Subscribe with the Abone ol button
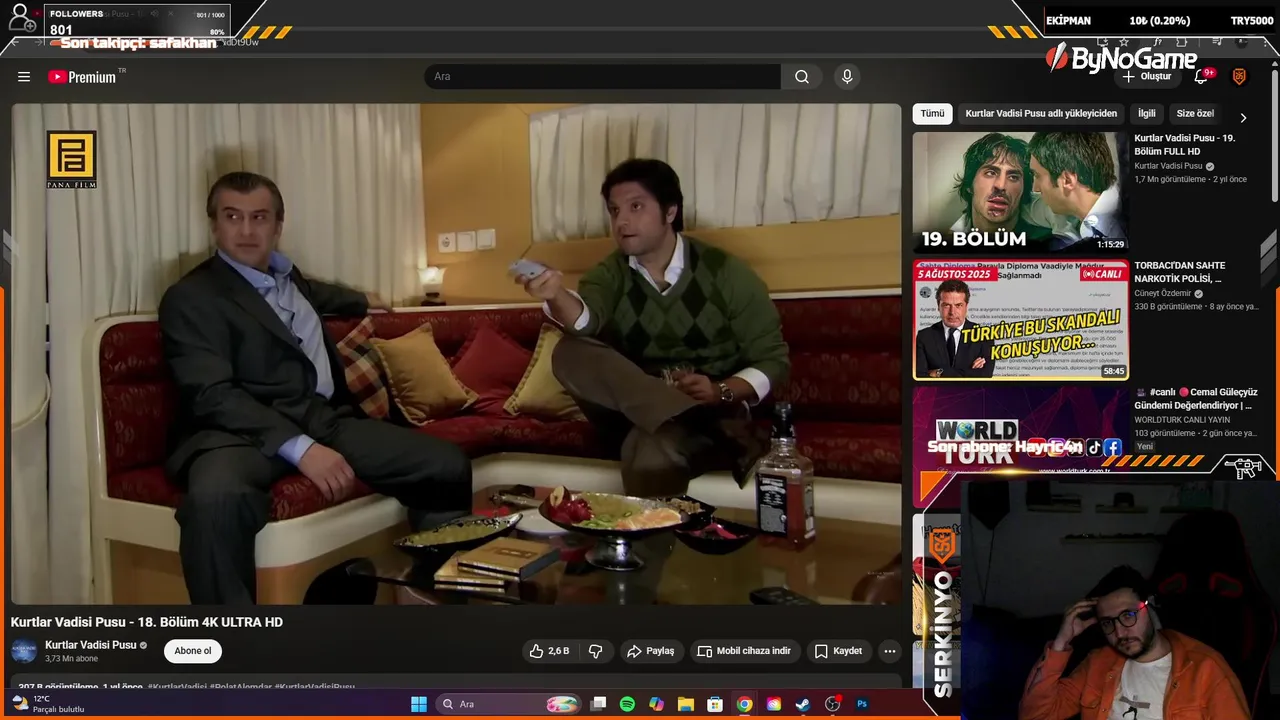The image size is (1280, 720). coord(193,651)
